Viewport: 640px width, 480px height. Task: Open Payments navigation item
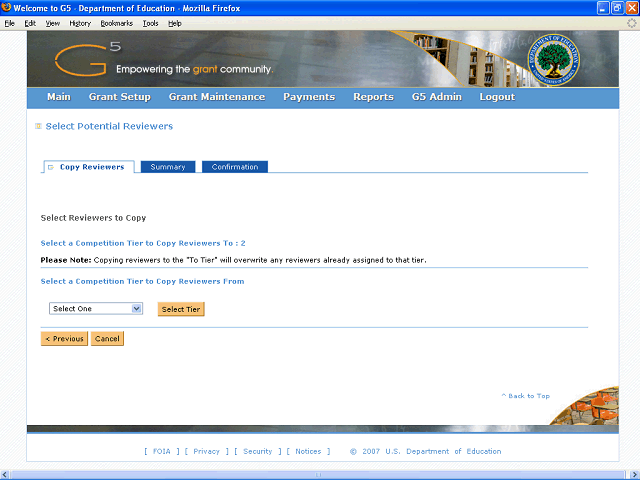tap(309, 97)
